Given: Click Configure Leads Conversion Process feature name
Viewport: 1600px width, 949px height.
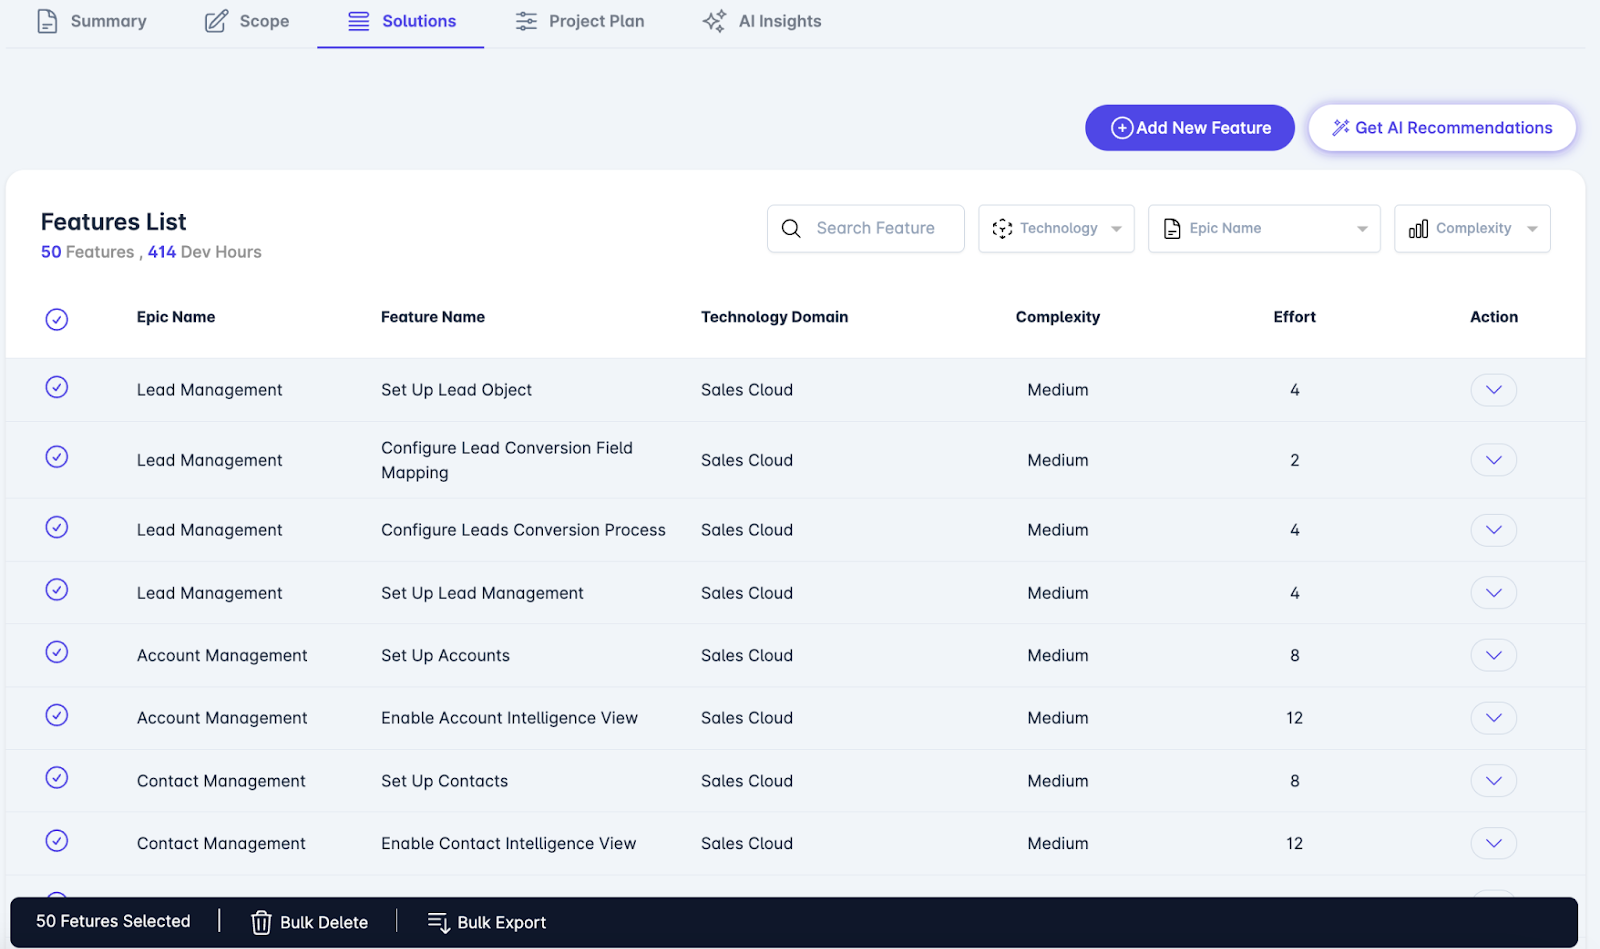Looking at the screenshot, I should [523, 530].
